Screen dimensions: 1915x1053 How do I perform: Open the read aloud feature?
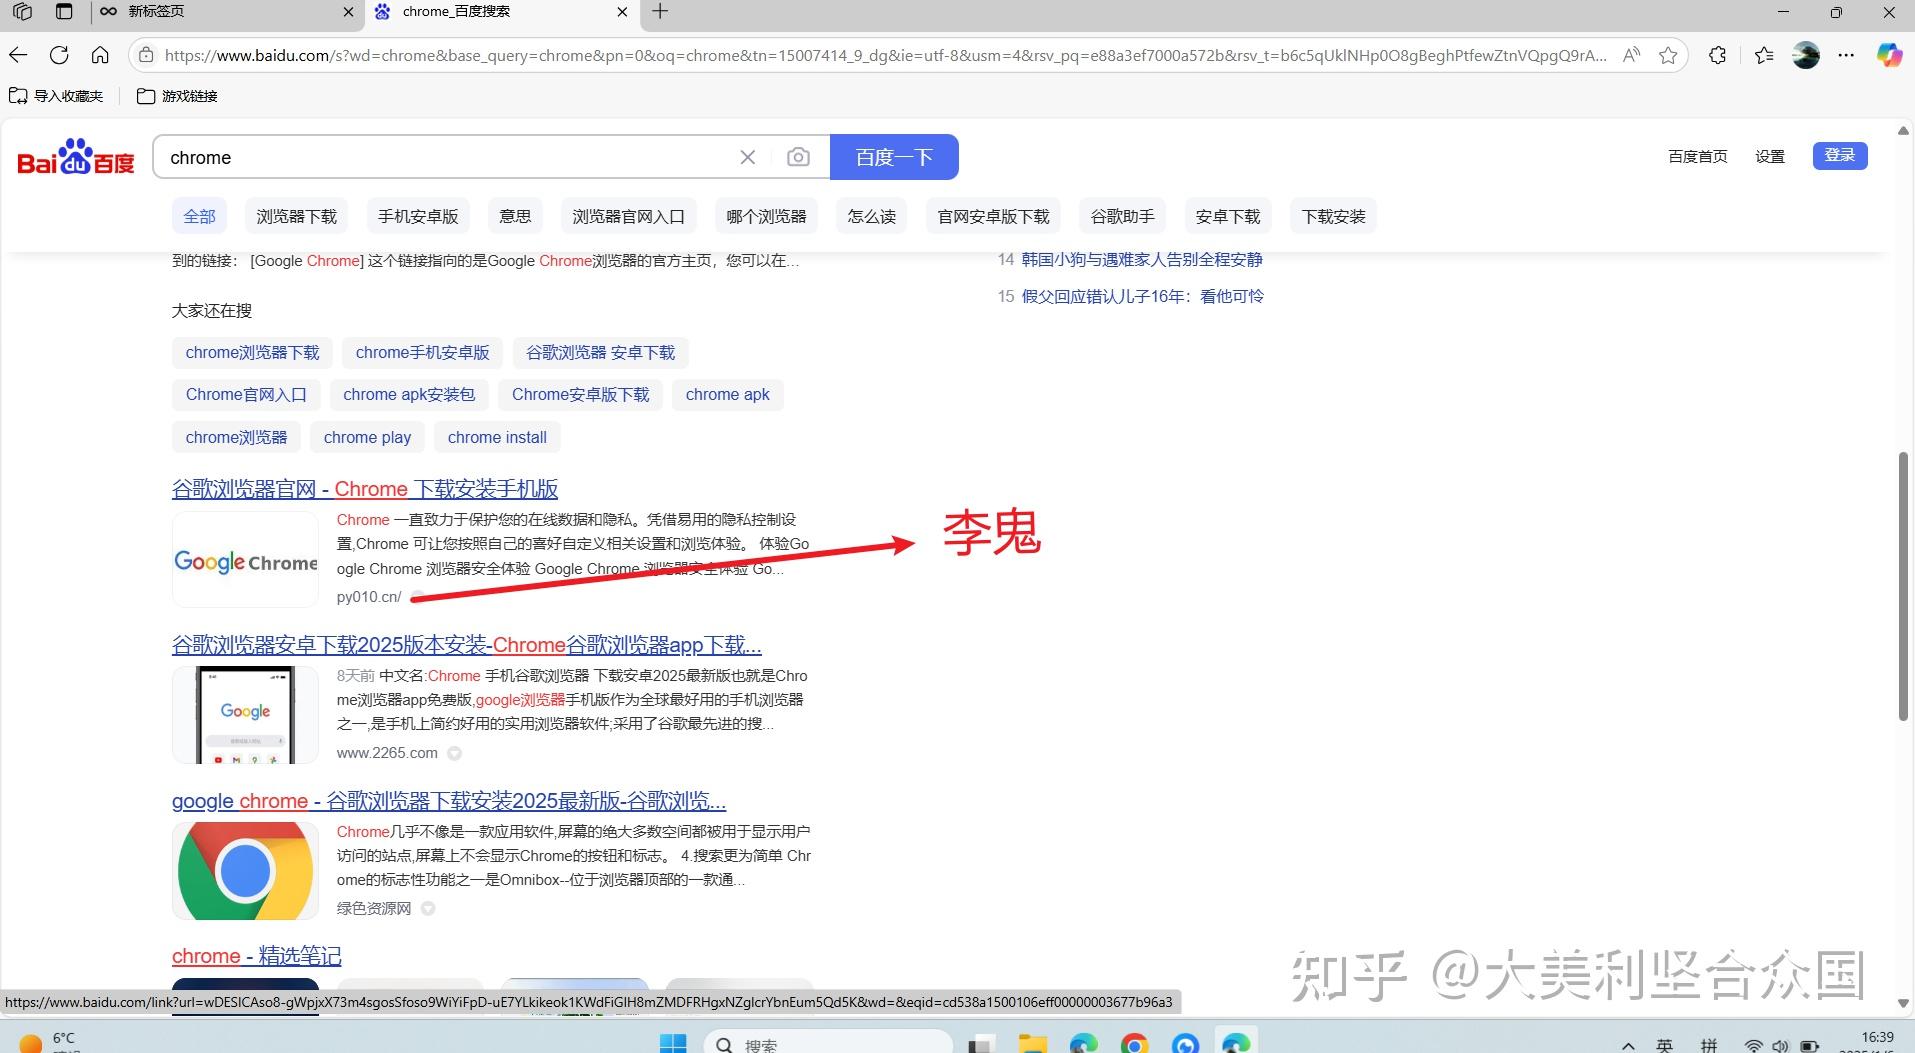coord(1631,55)
